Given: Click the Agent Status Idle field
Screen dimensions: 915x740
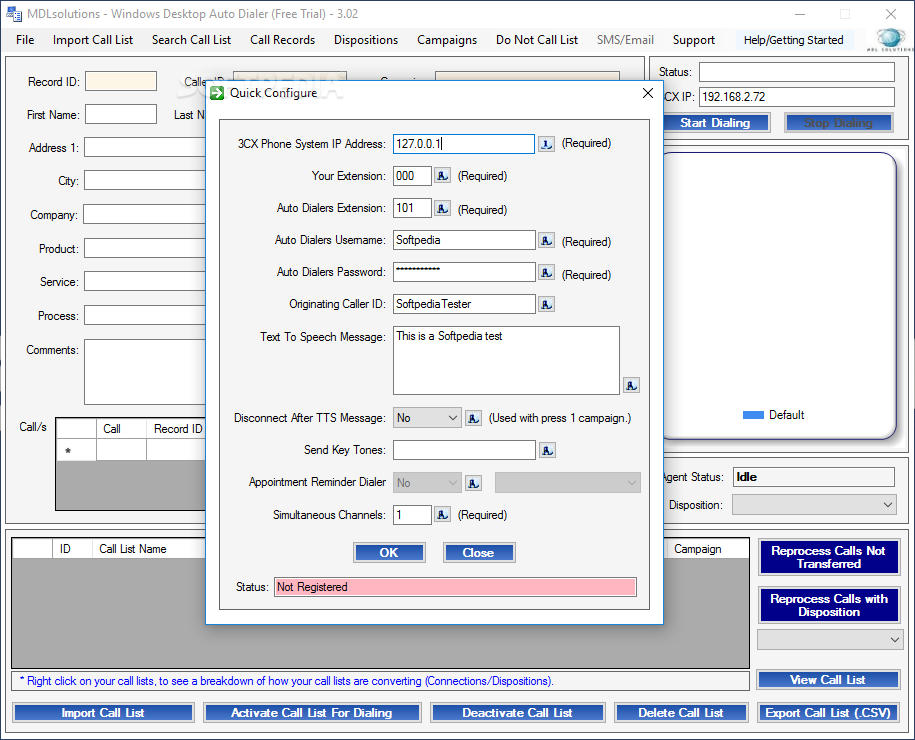Looking at the screenshot, I should tap(813, 477).
